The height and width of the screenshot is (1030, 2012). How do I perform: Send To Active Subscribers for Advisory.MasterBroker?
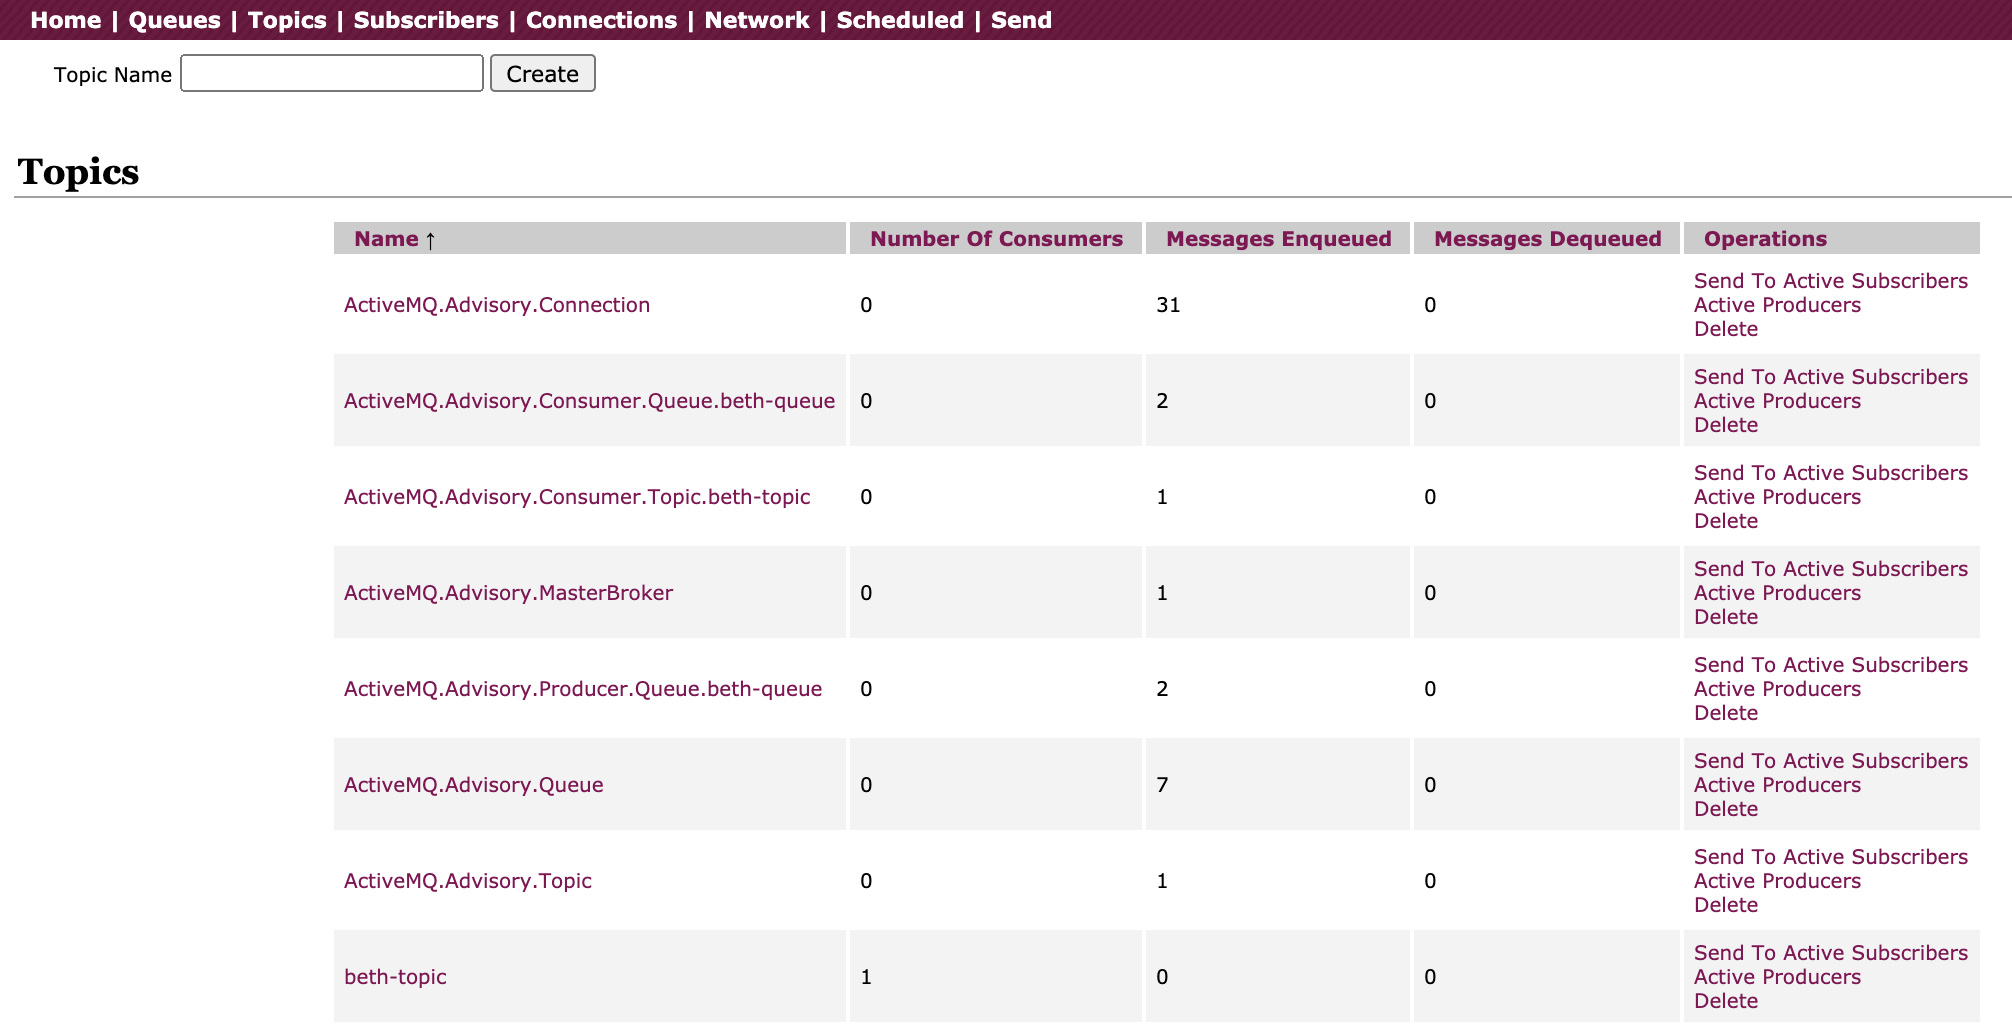pyautogui.click(x=1831, y=569)
